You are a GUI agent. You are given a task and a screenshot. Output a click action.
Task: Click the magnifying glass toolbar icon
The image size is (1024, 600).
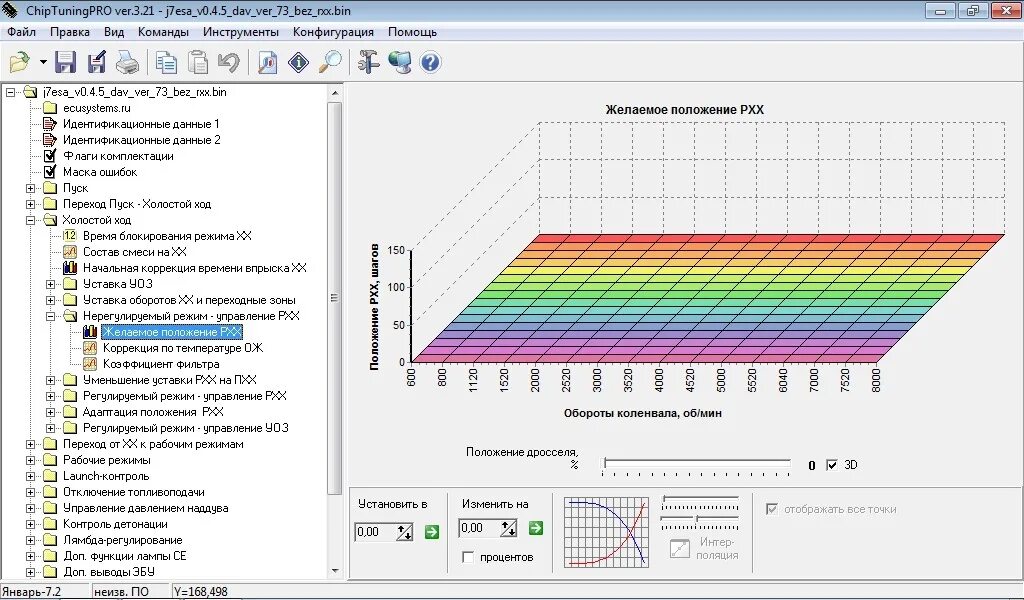[330, 63]
